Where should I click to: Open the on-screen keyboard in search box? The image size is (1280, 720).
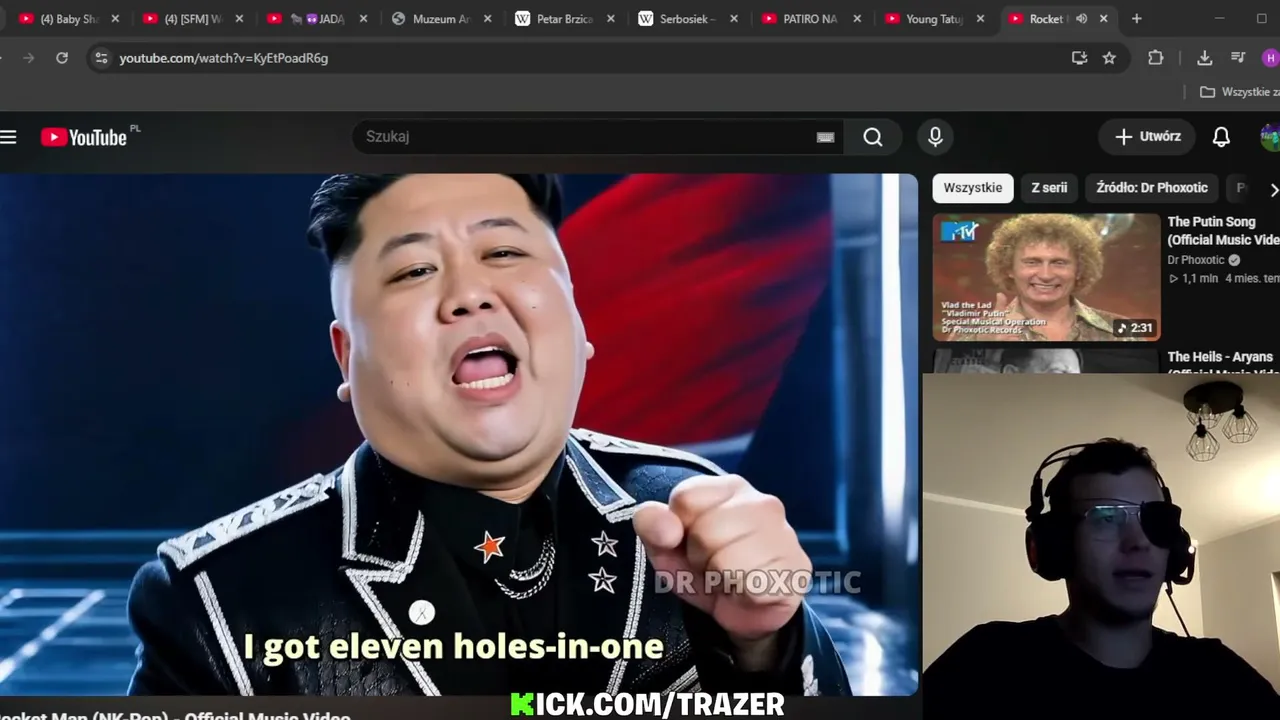pos(825,137)
